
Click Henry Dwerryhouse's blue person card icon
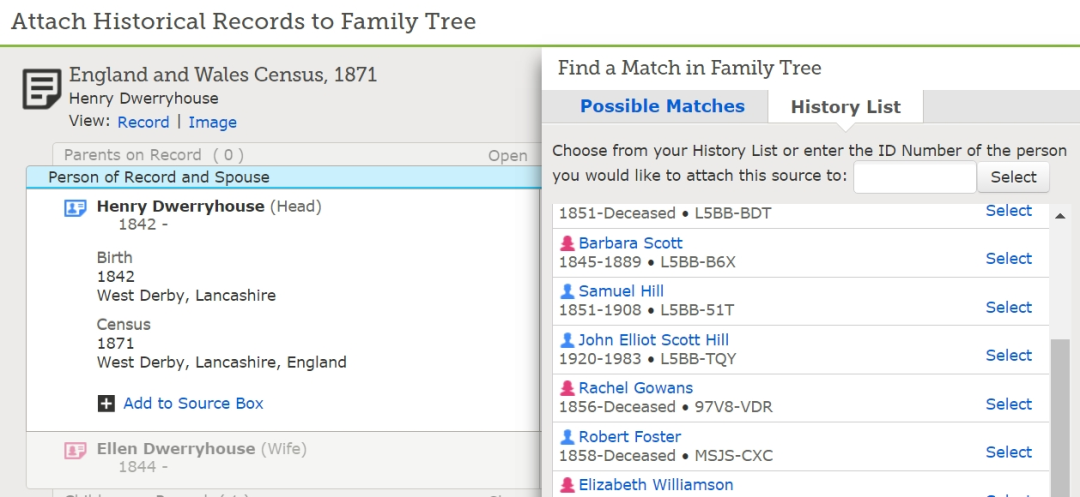(x=75, y=208)
